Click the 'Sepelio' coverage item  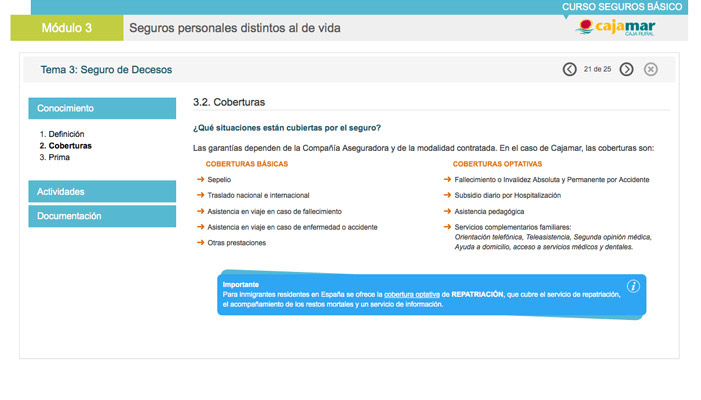tap(219, 180)
